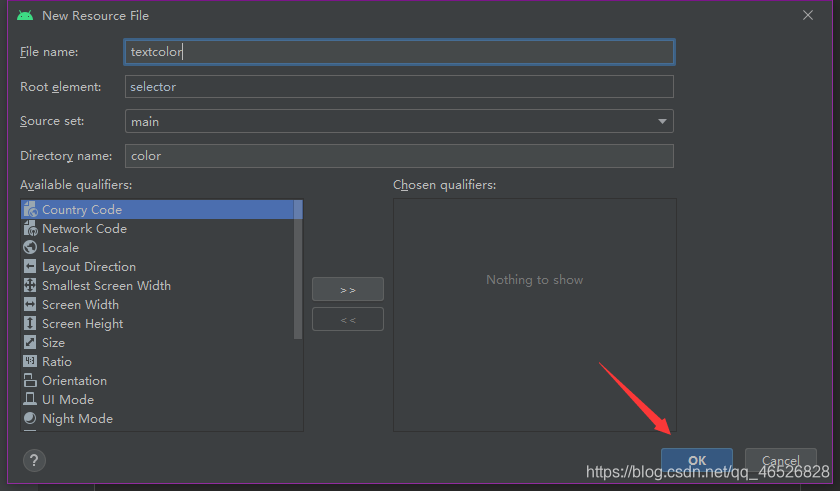This screenshot has height=491, width=840.
Task: Select the Orientation qualifier
Action: [x=158, y=381]
